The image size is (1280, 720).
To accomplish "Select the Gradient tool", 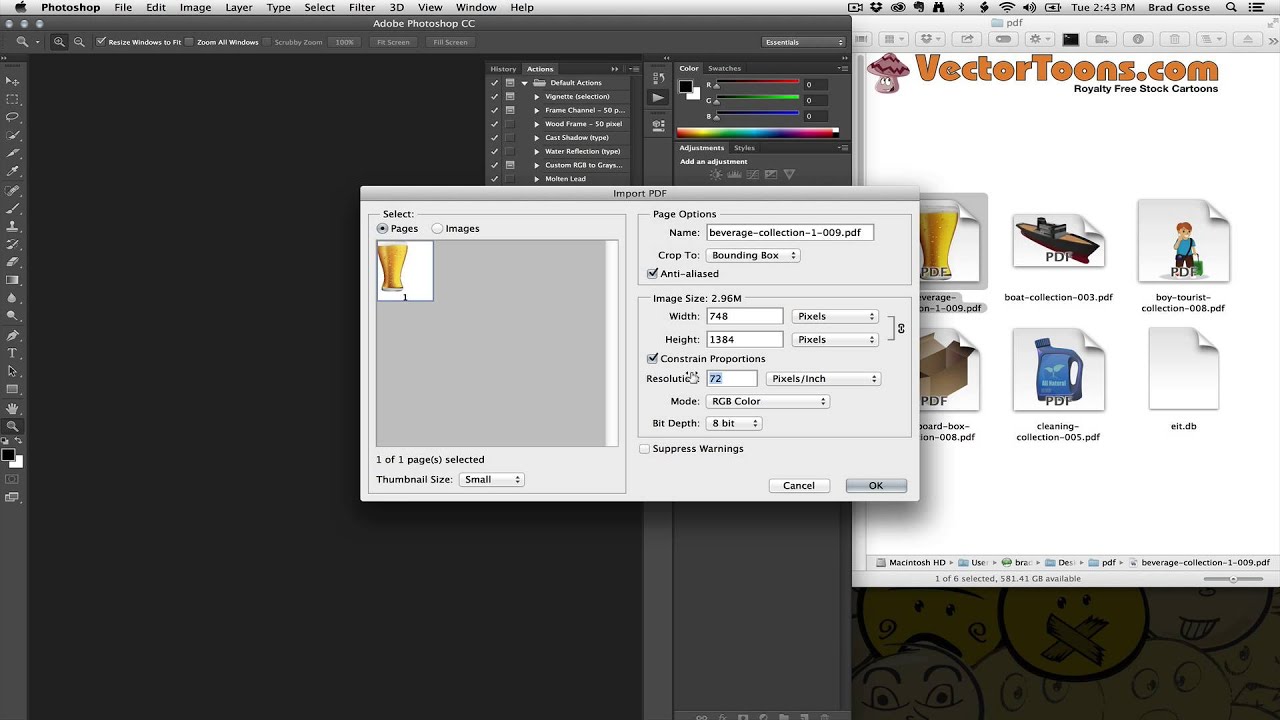I will (13, 280).
